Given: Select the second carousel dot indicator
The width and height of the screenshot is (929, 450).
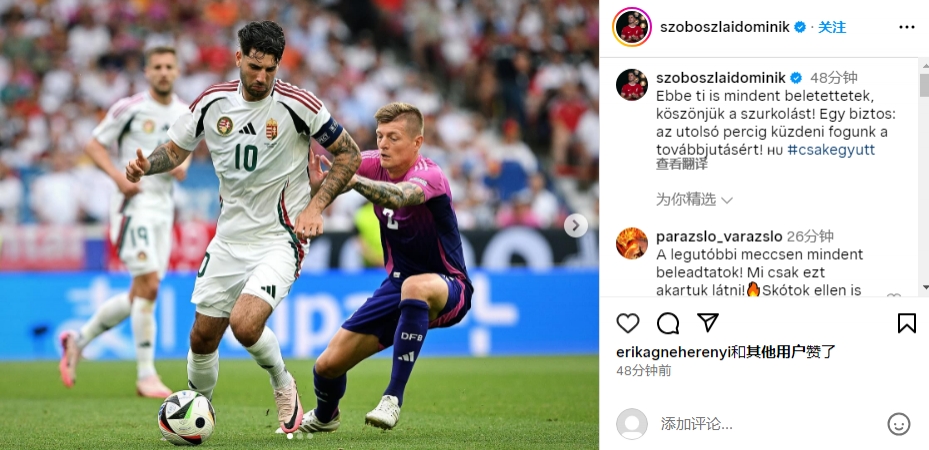Looking at the screenshot, I should [299, 436].
